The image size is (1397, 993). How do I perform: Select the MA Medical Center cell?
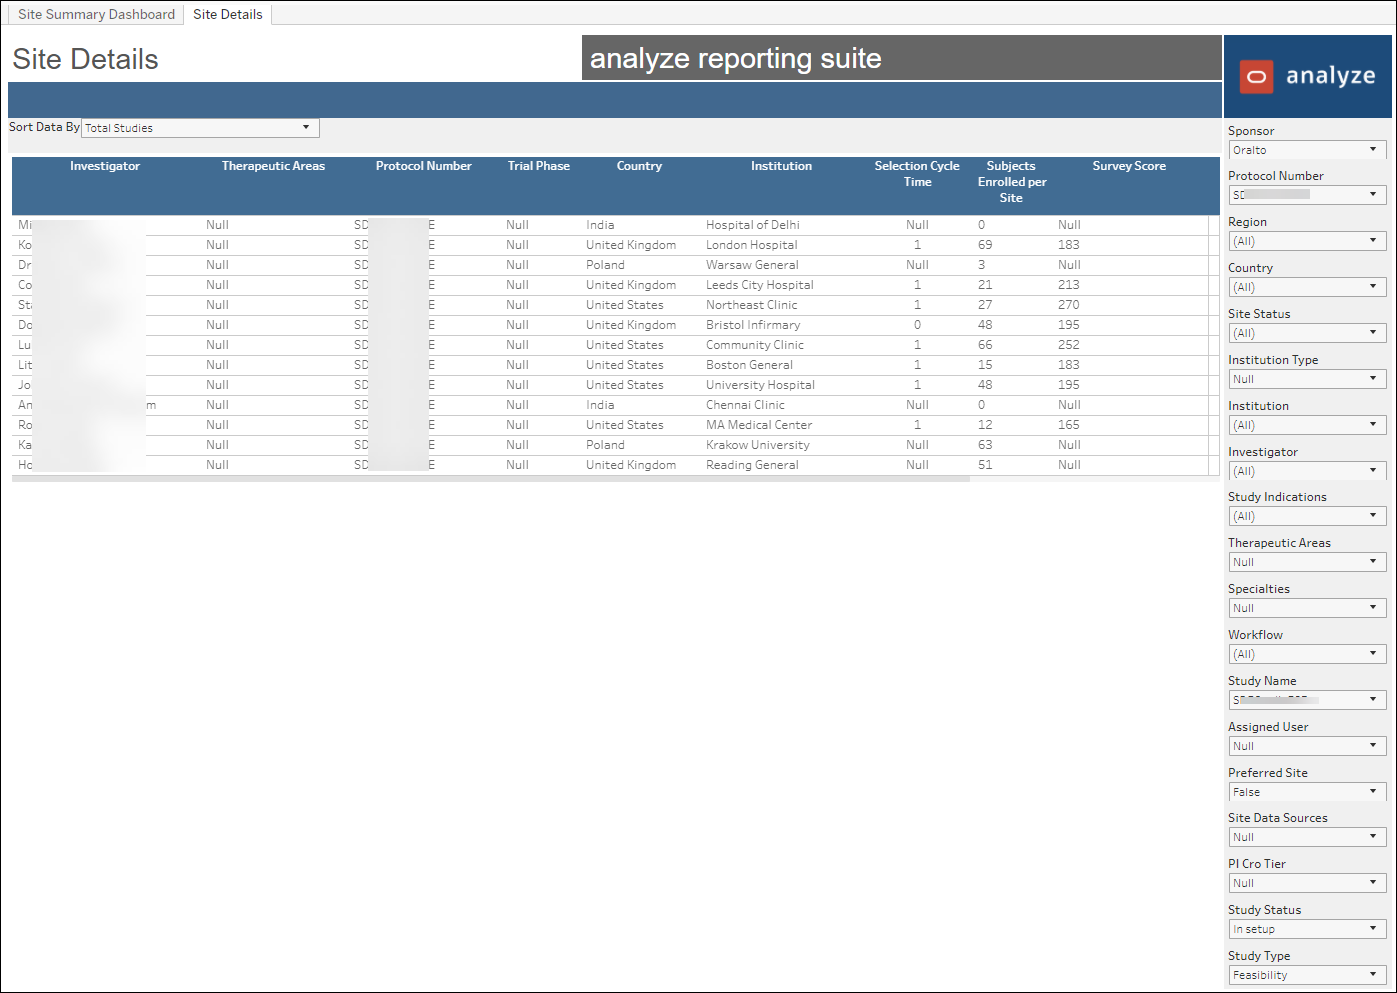tap(759, 425)
